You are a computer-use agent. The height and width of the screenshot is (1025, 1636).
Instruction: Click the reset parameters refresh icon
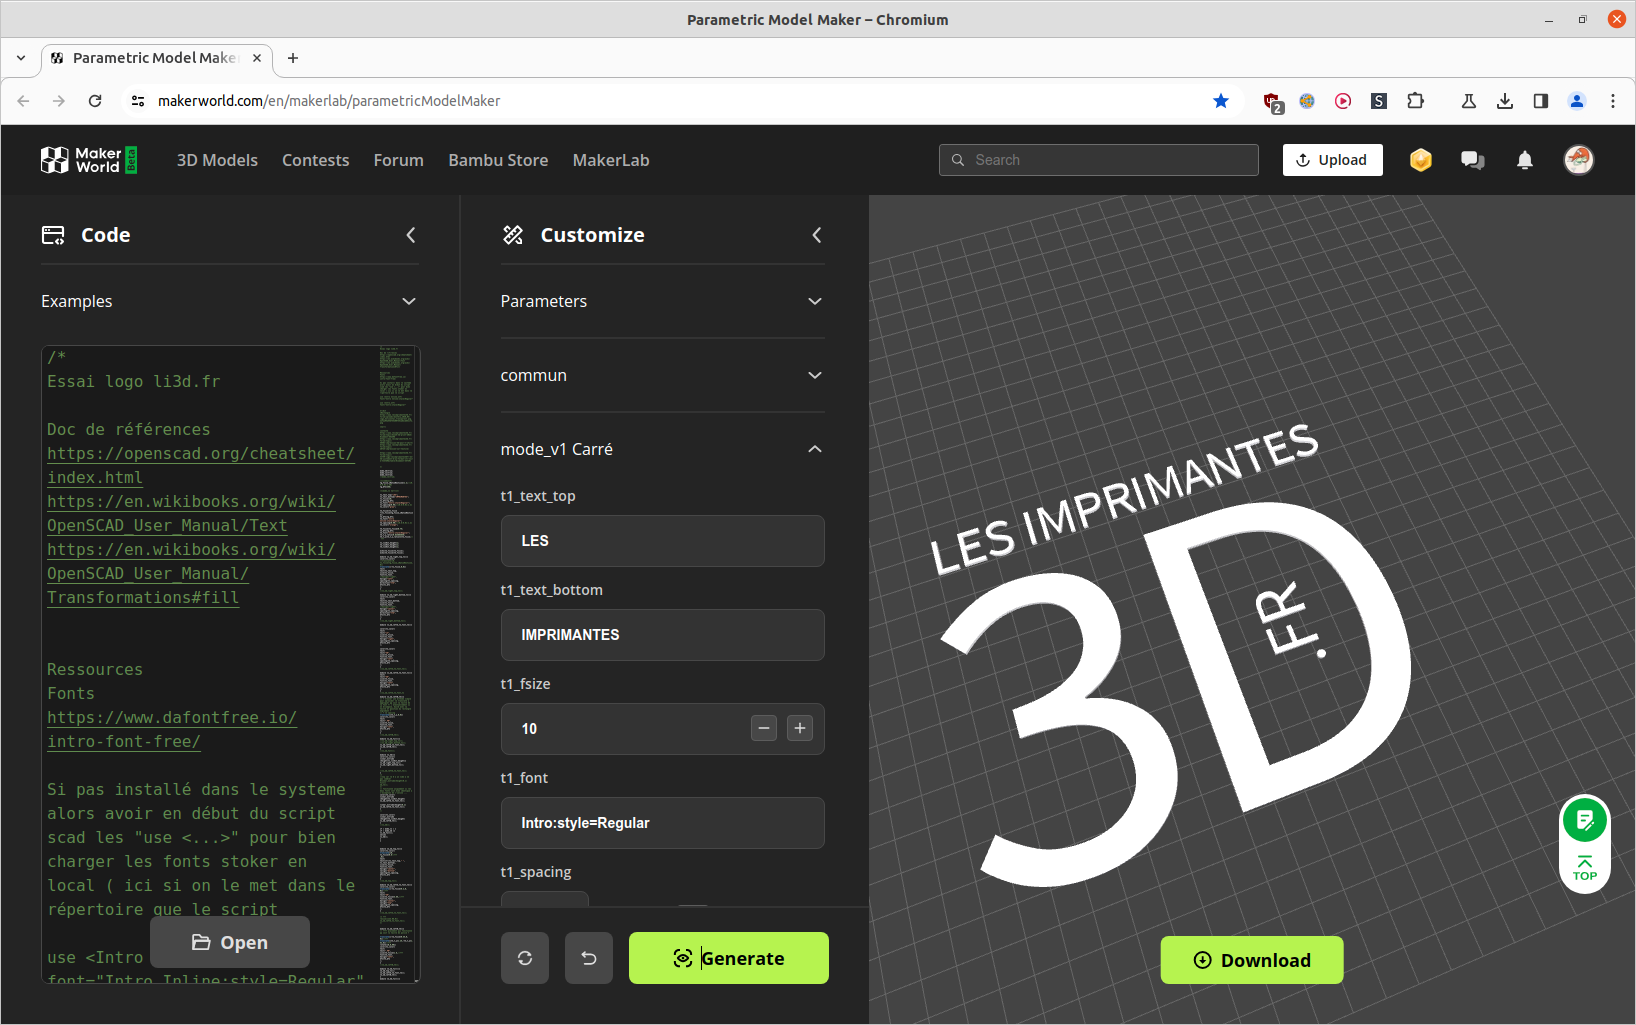pos(525,958)
